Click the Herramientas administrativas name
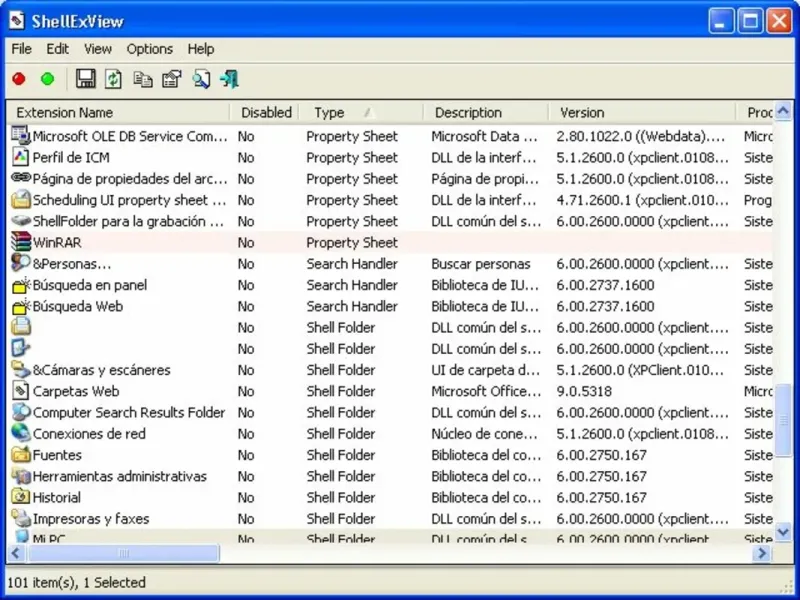This screenshot has height=600, width=800. [x=119, y=477]
